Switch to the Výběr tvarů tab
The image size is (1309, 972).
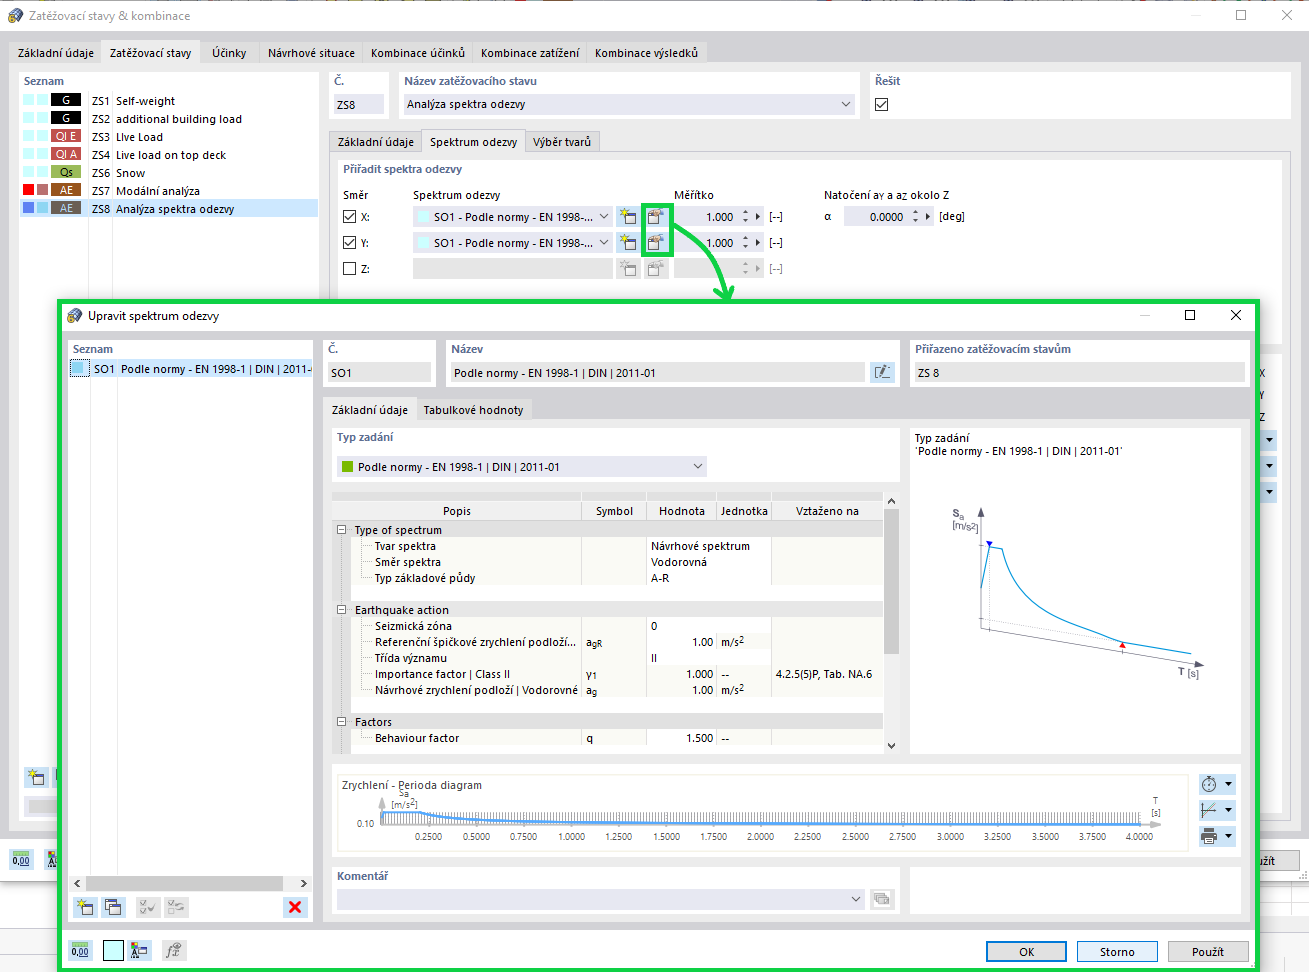click(x=562, y=142)
